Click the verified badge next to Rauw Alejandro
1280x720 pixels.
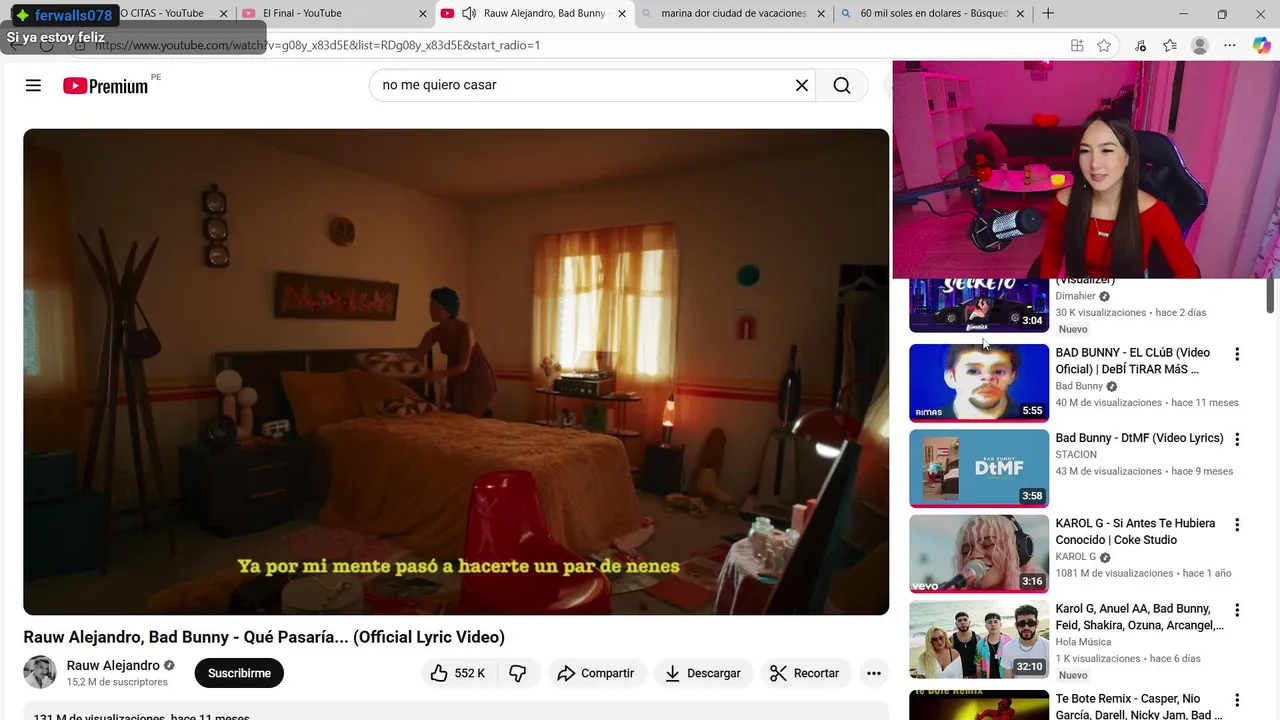[169, 665]
